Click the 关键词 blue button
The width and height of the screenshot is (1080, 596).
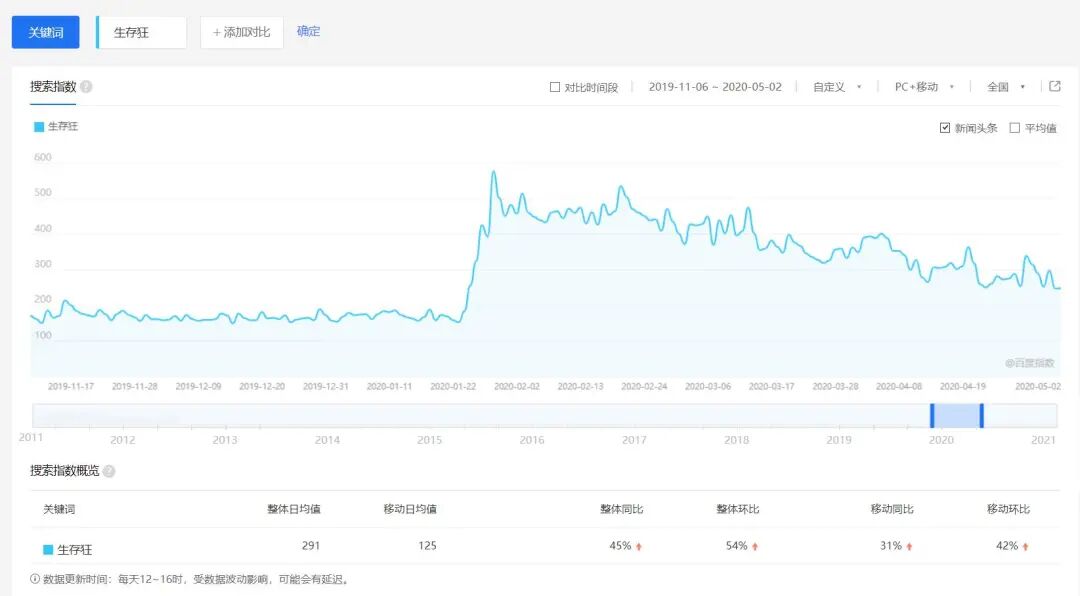pyautogui.click(x=45, y=32)
